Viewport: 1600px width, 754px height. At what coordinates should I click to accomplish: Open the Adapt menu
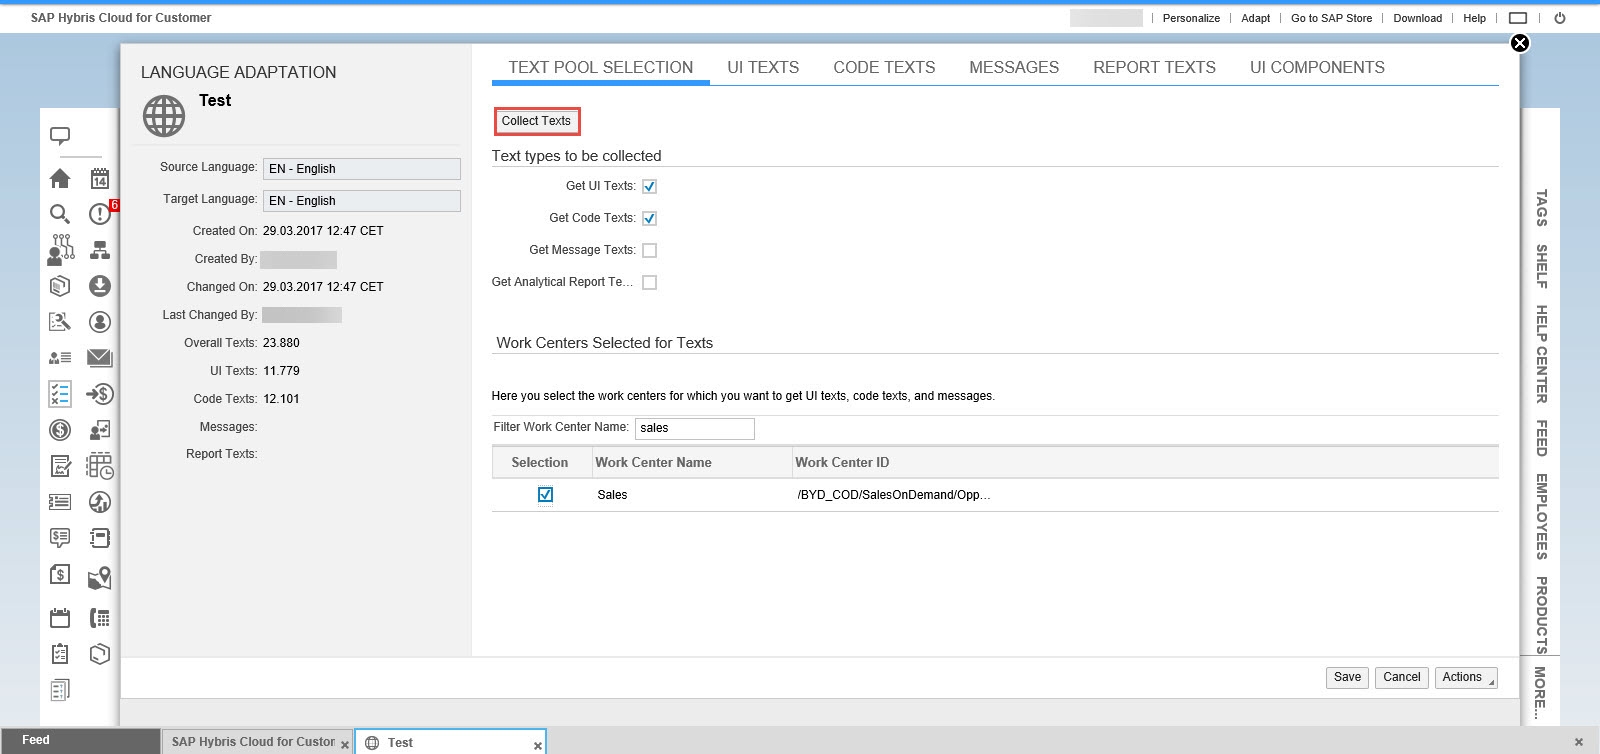point(1256,18)
